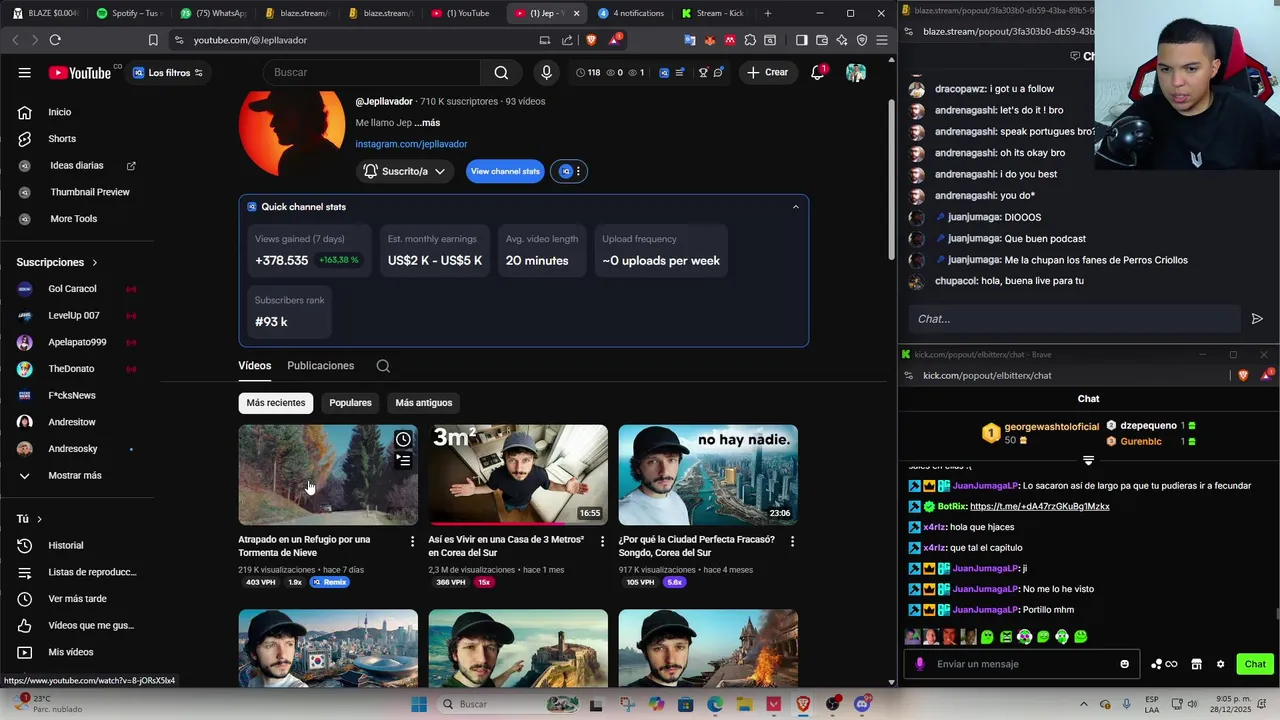Open options for Songdo video

tap(792, 541)
